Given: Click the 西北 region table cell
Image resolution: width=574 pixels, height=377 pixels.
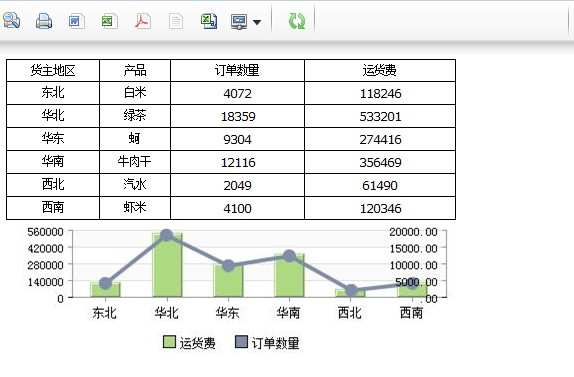Looking at the screenshot, I should [x=53, y=185].
